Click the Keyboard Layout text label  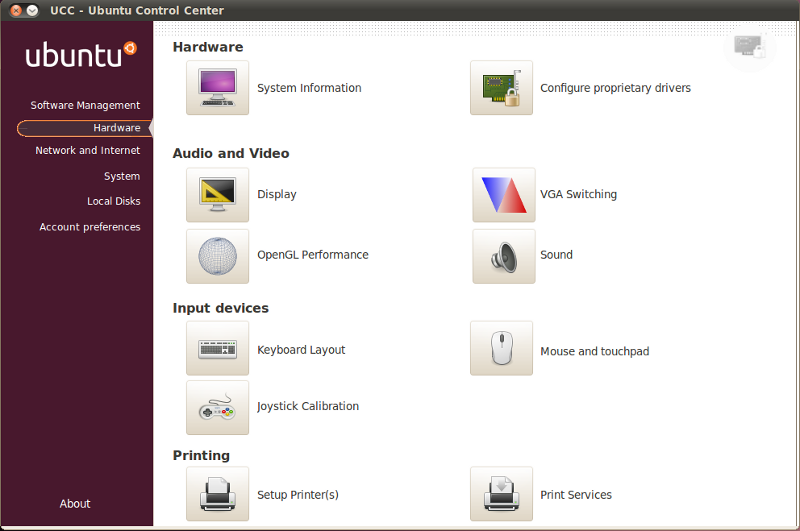[x=301, y=350]
